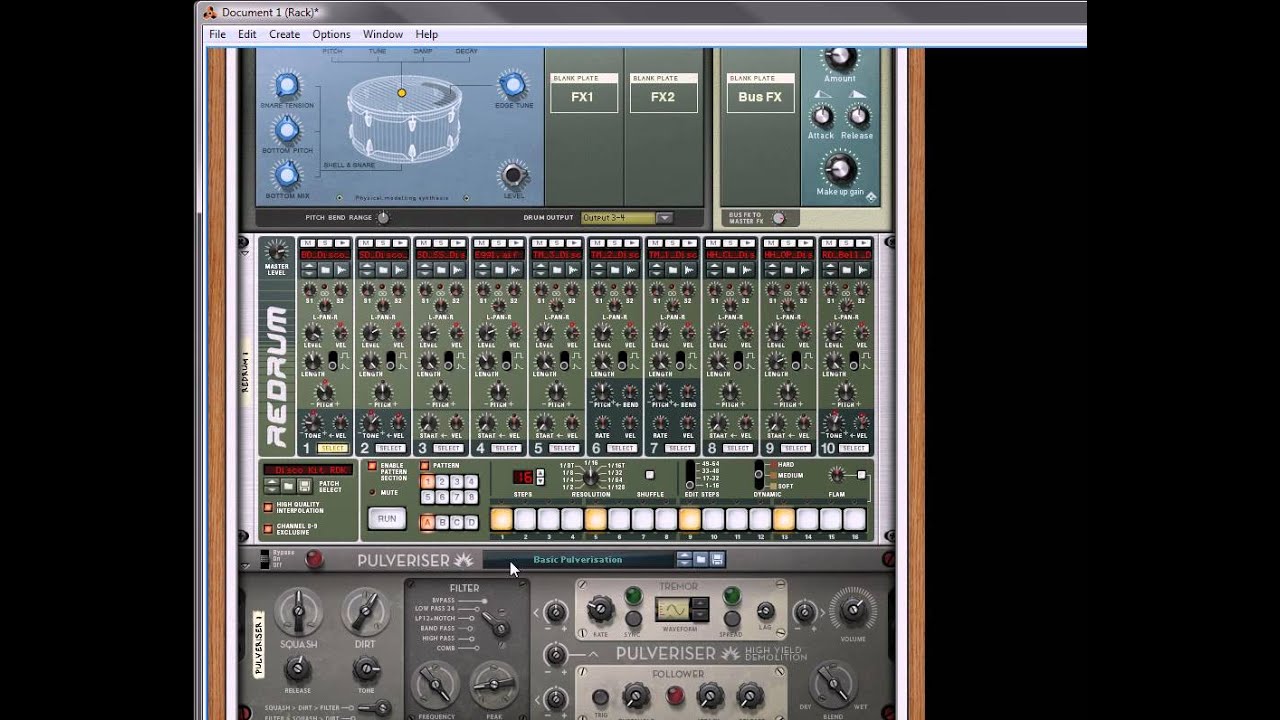Mute Redrum channel 1 with M button

coord(307,243)
